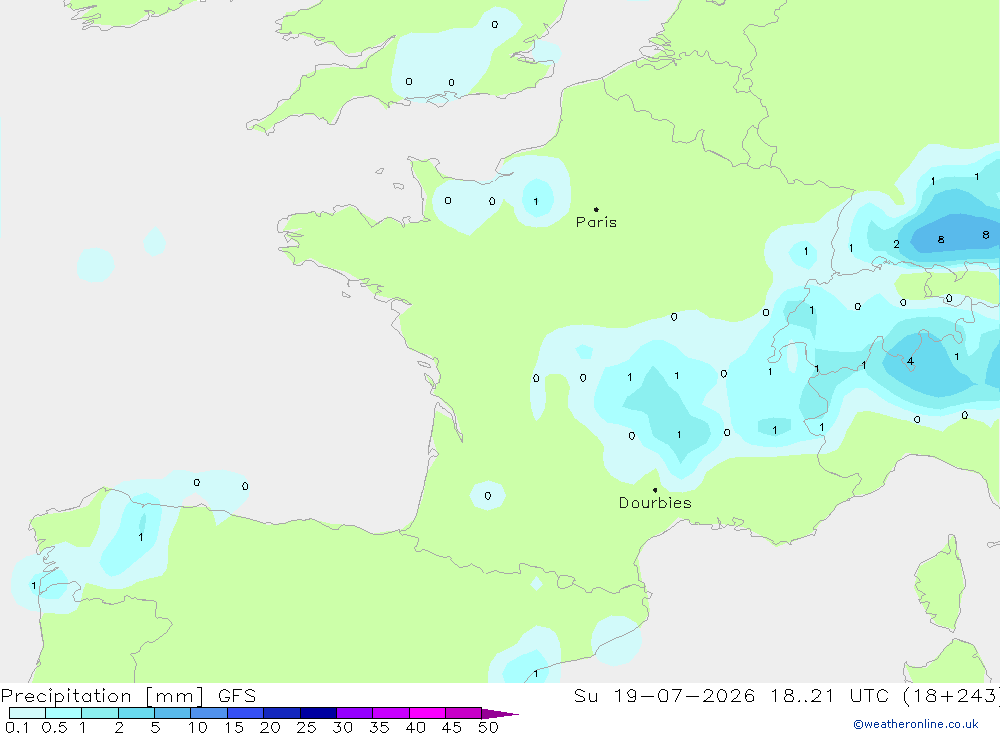
Task: Click the purple above-50 legend arrow tip
Action: [x=501, y=714]
